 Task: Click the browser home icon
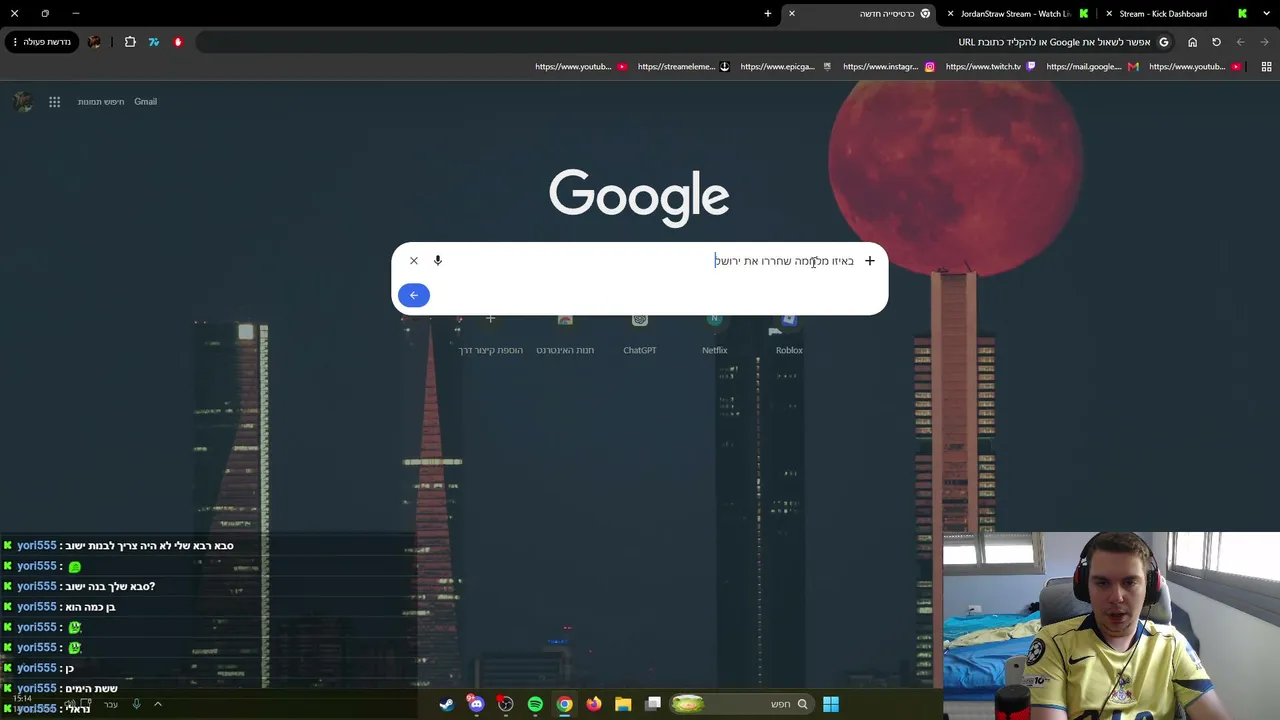tap(1192, 42)
